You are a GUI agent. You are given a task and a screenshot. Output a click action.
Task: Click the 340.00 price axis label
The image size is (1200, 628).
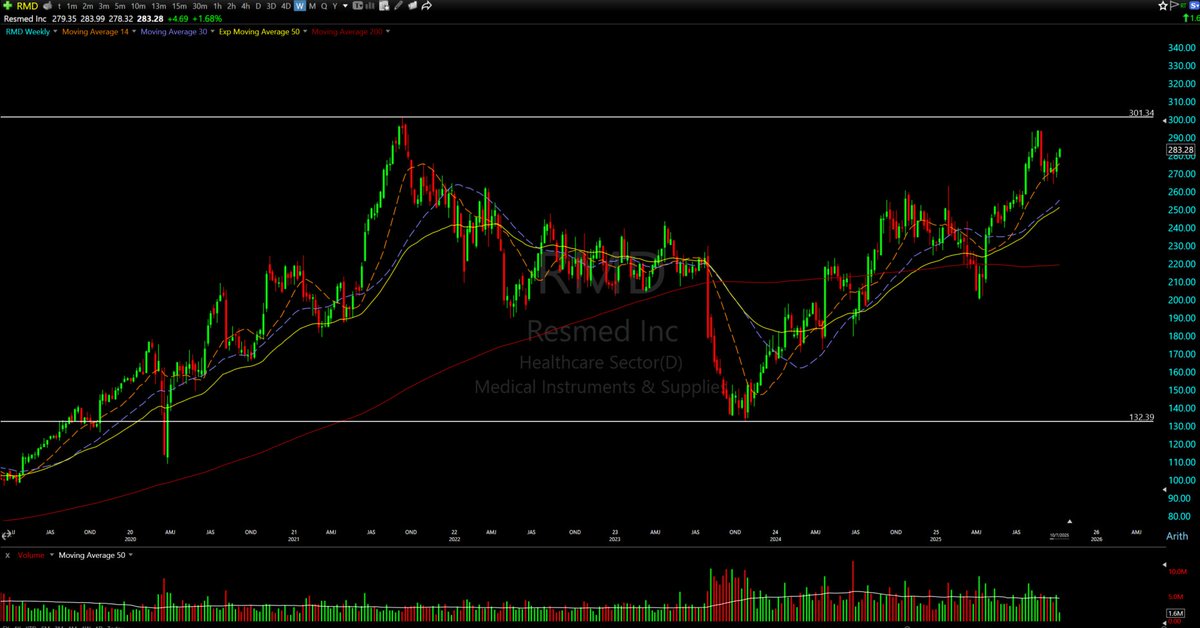click(x=1180, y=48)
